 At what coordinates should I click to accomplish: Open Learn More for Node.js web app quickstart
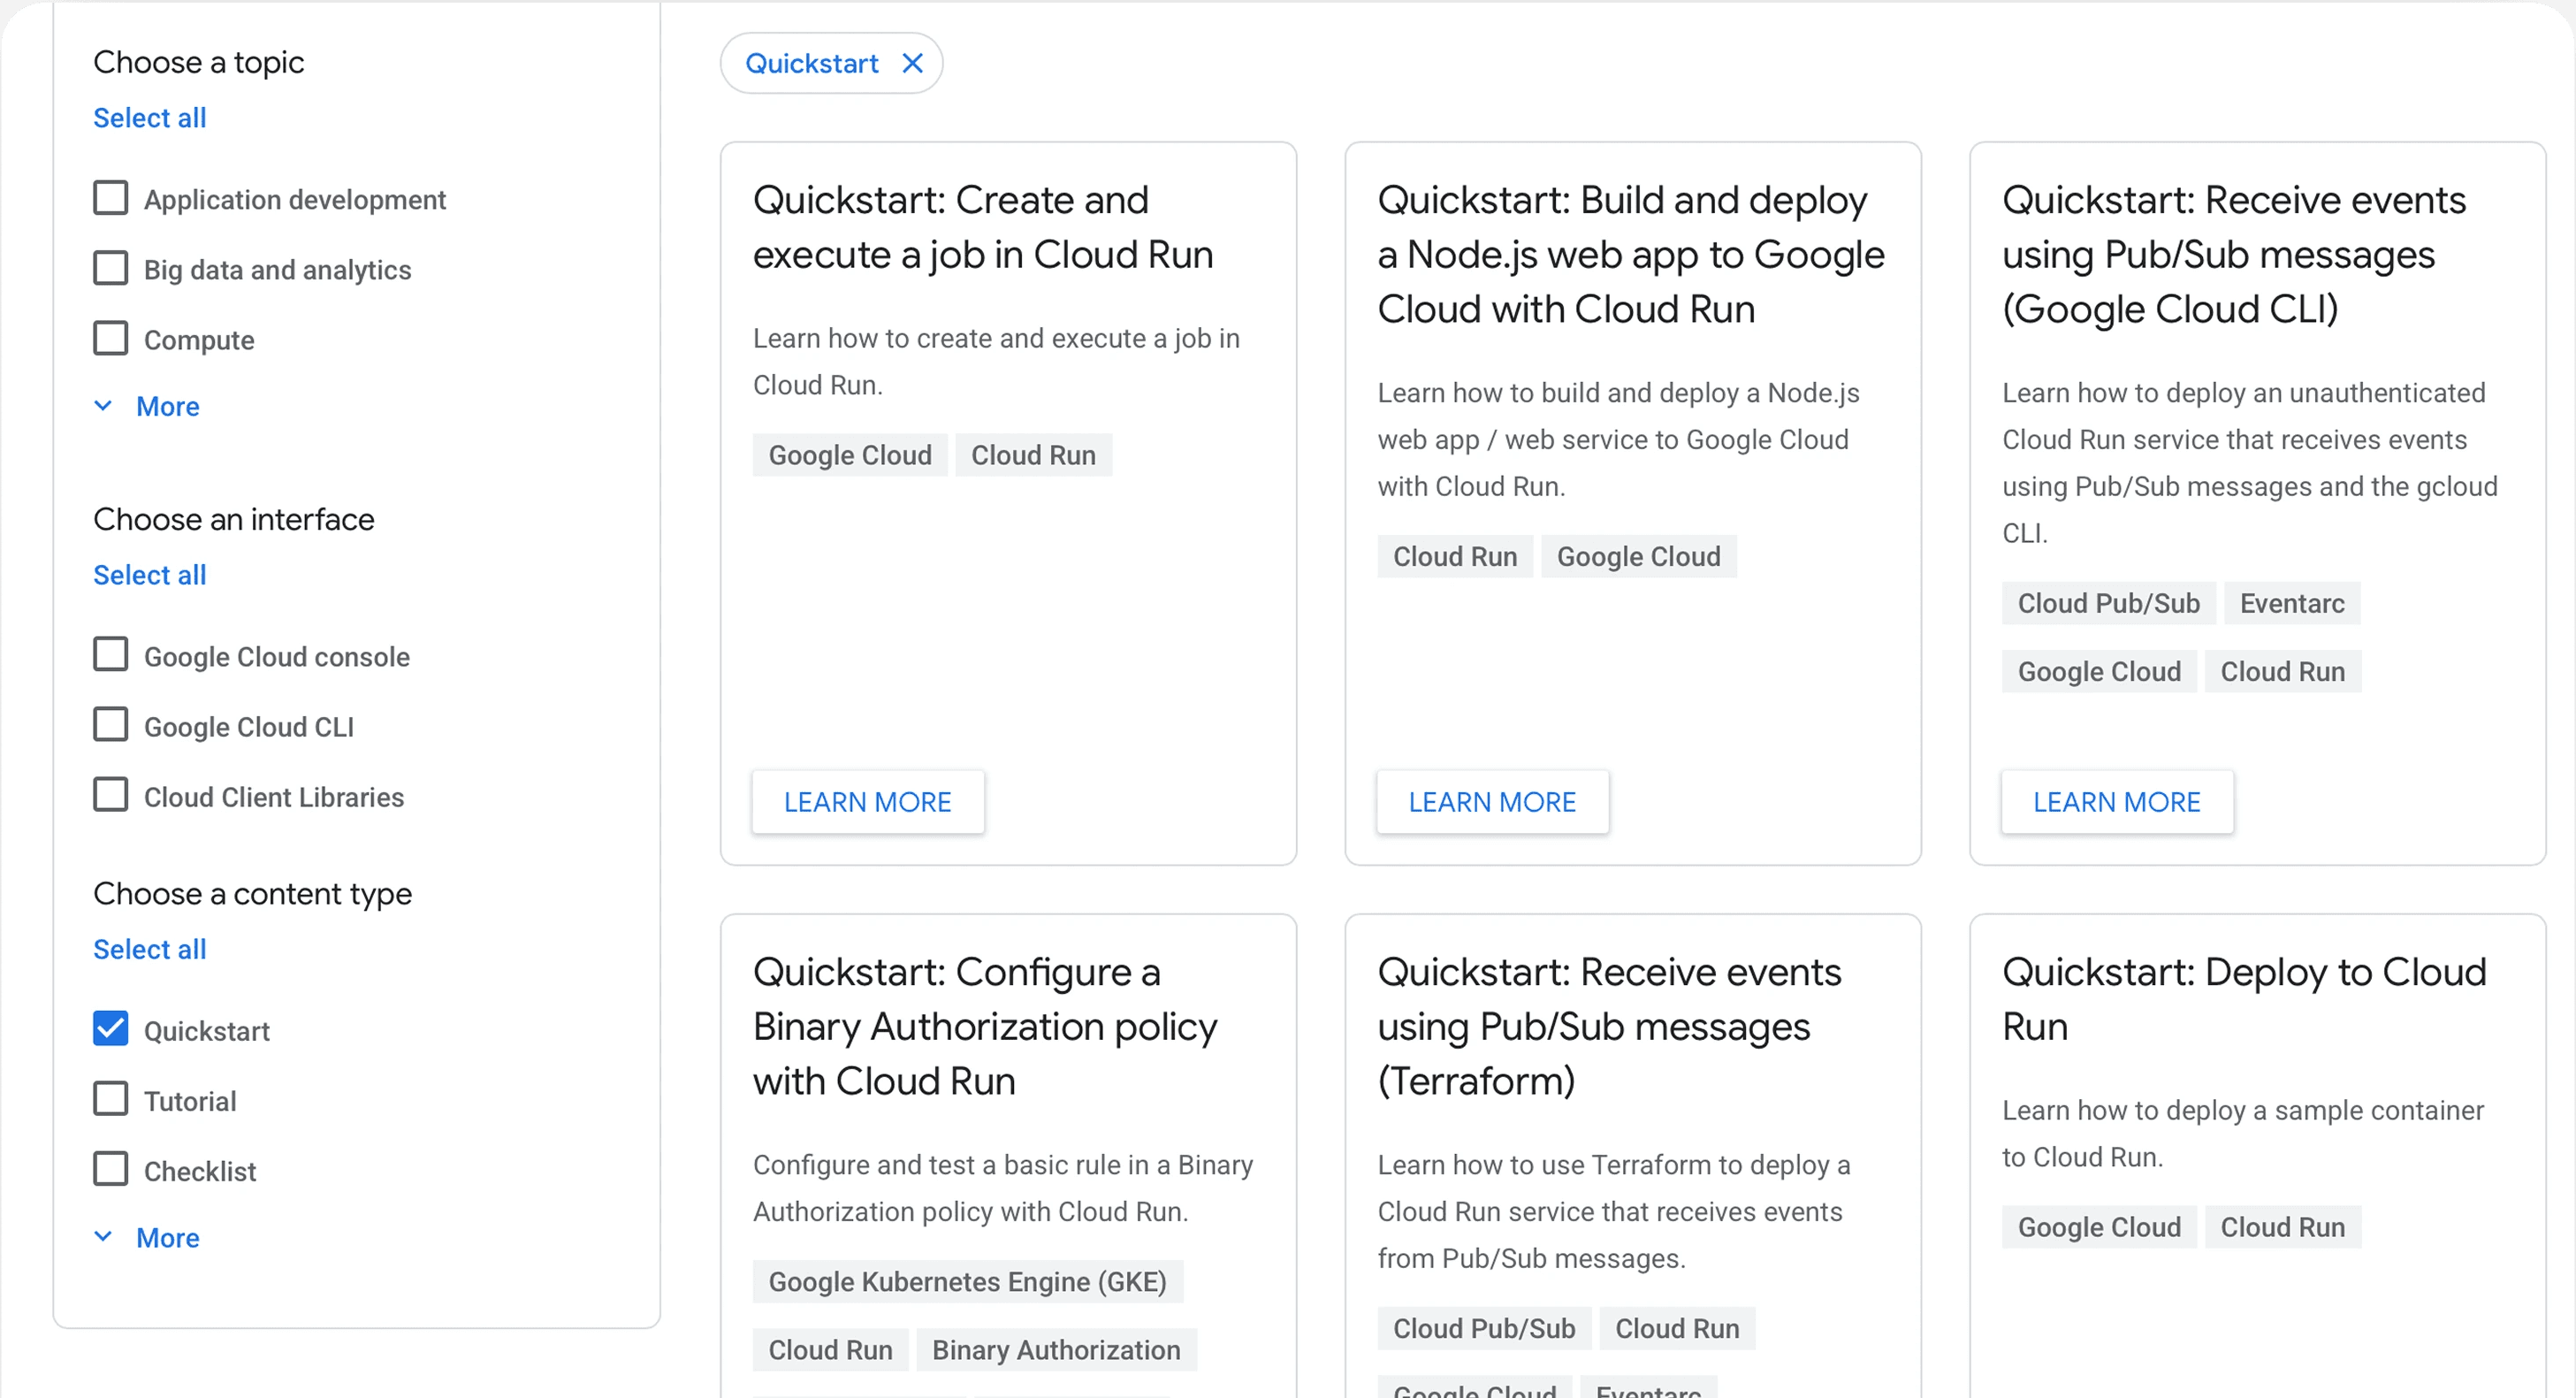pos(1492,802)
